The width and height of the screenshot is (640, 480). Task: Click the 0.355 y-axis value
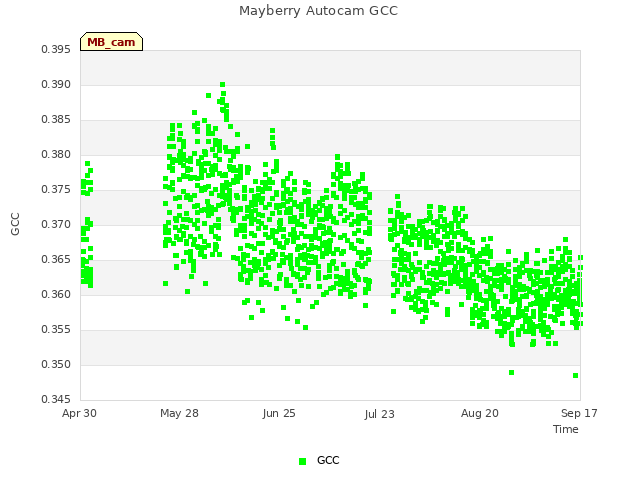coord(56,329)
